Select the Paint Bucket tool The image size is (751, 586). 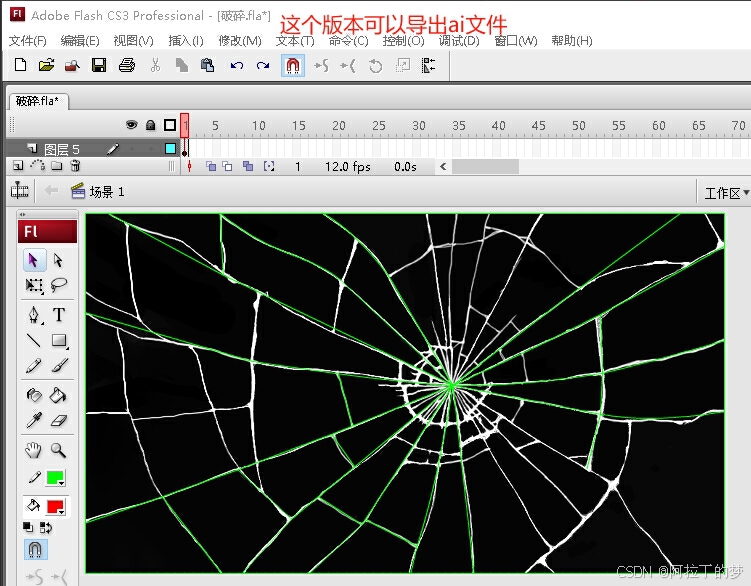pos(58,395)
